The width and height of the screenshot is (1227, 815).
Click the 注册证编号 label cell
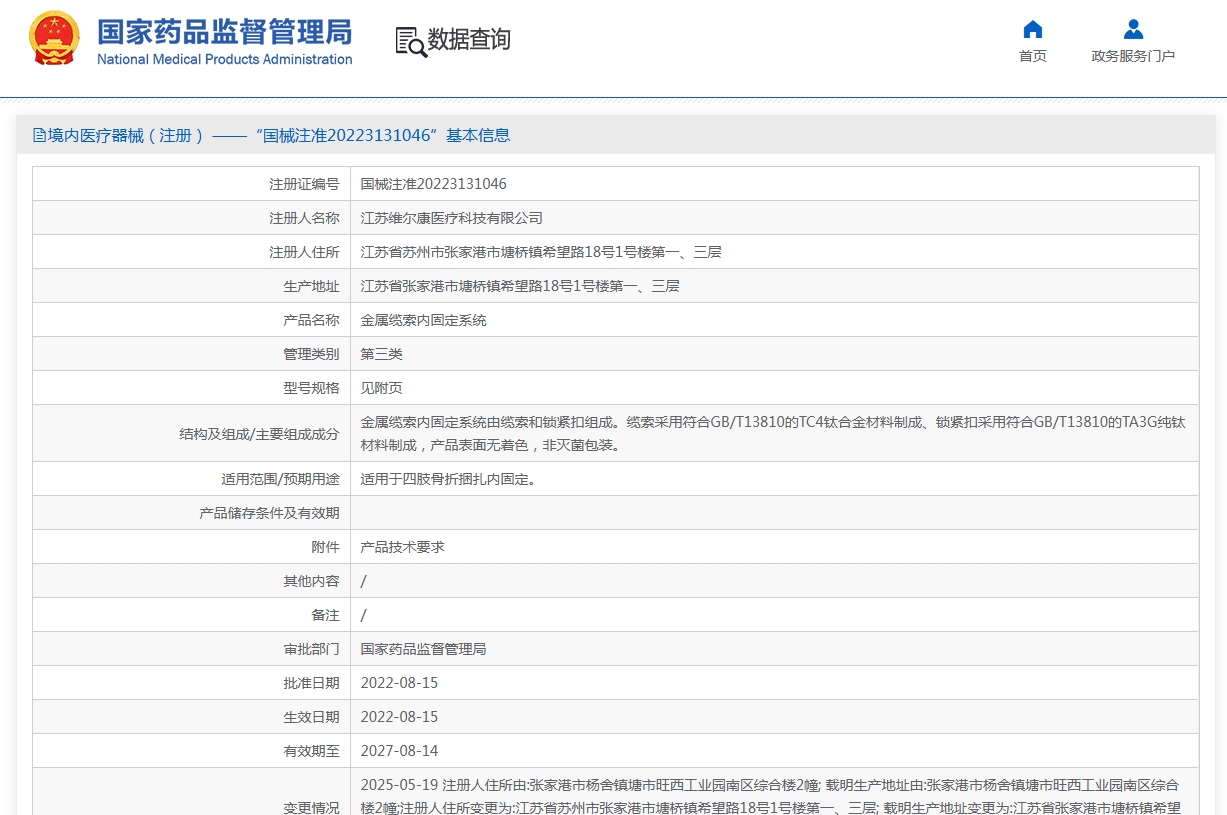click(x=192, y=184)
